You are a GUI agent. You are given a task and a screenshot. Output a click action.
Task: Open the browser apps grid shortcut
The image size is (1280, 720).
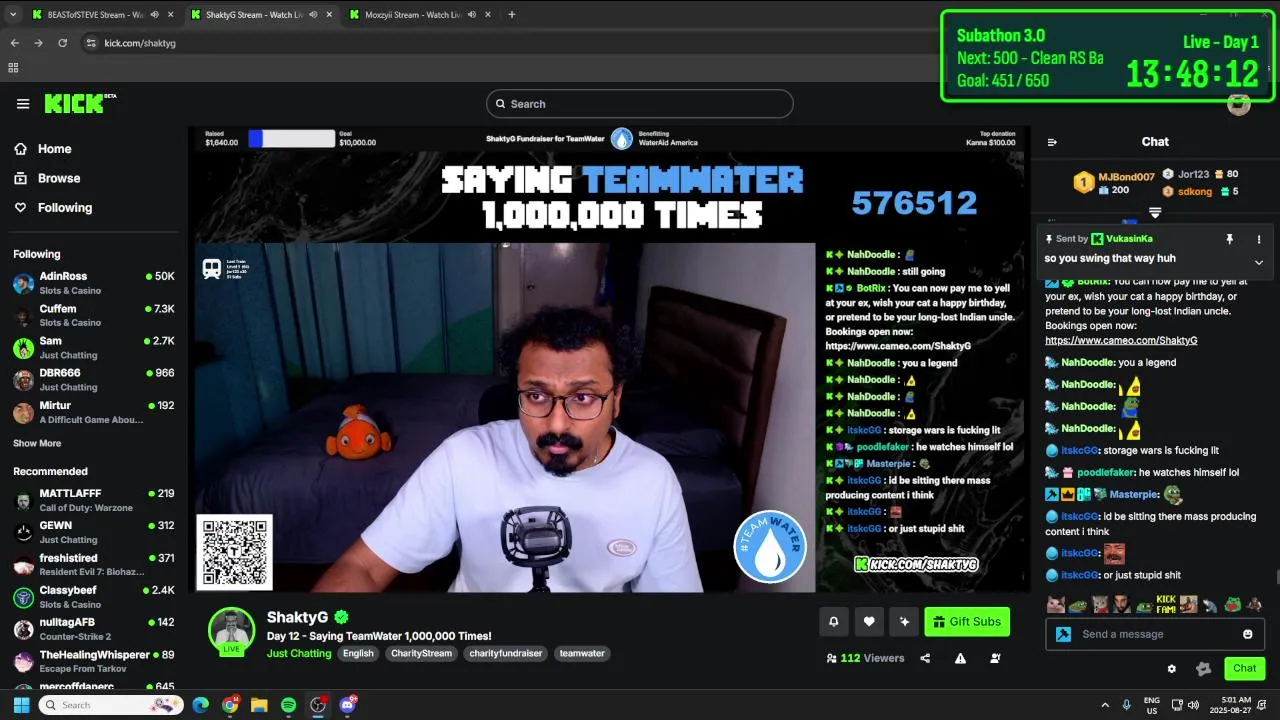tap(13, 68)
